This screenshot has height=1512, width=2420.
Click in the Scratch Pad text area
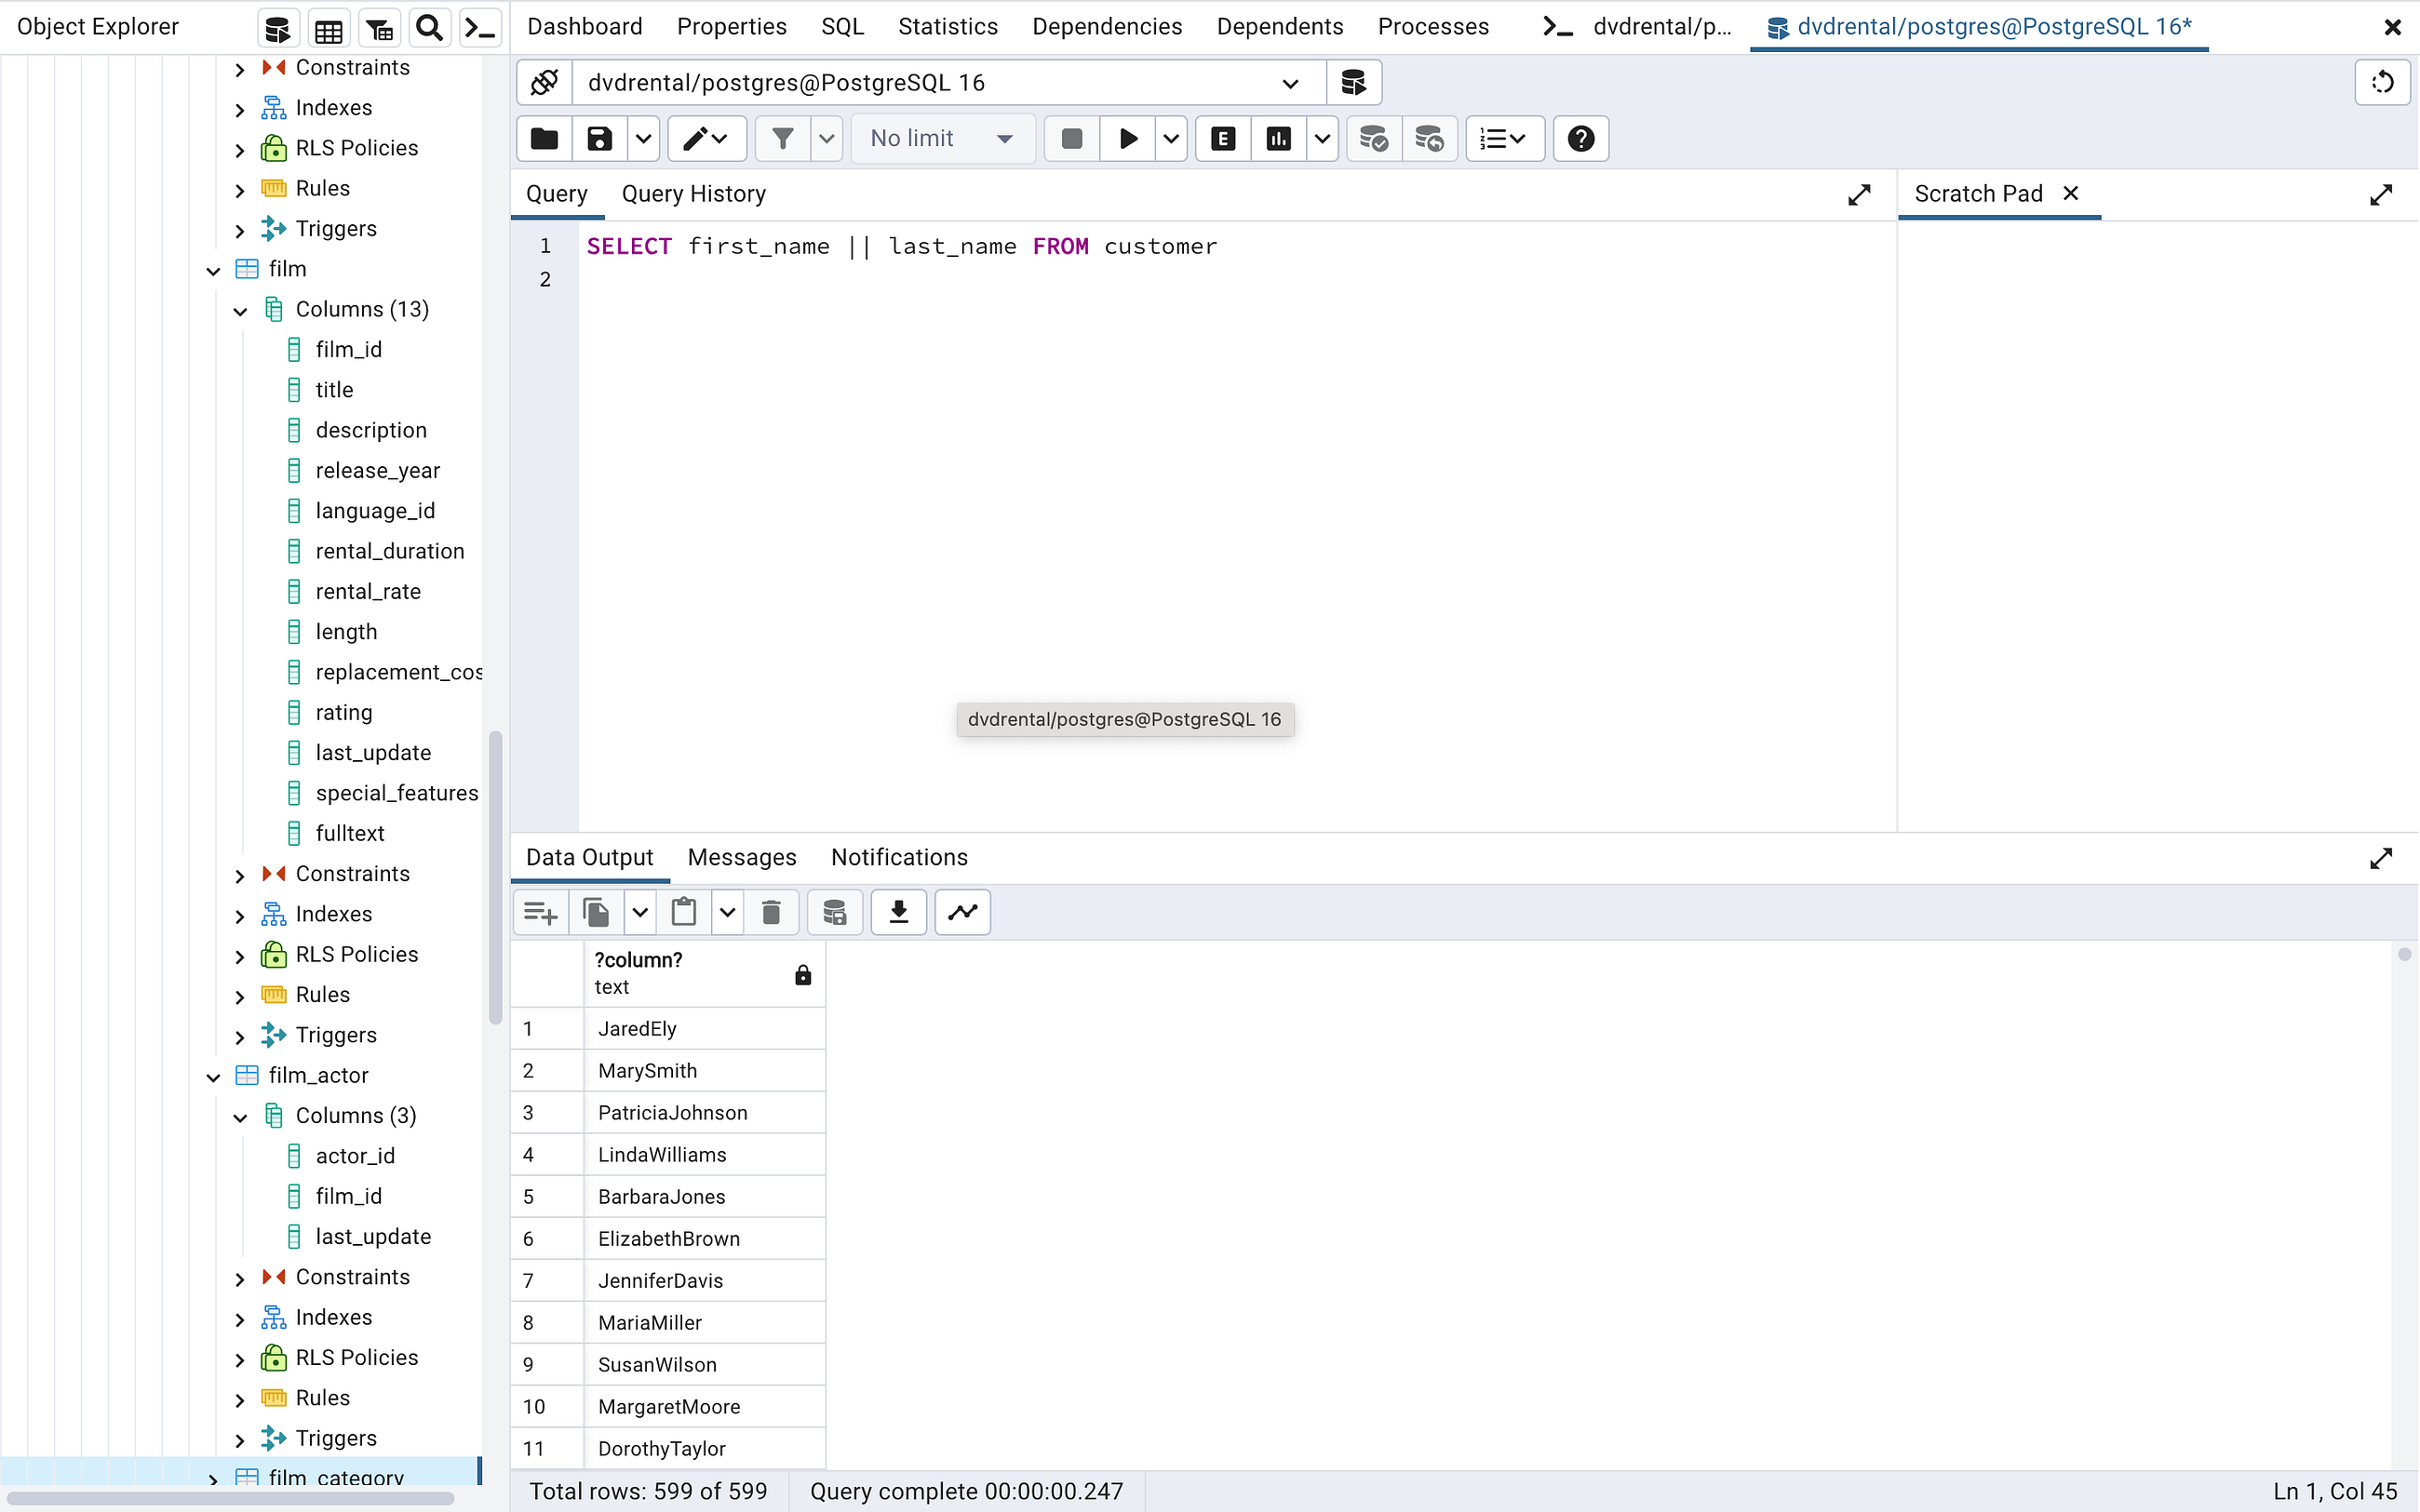pos(2158,525)
